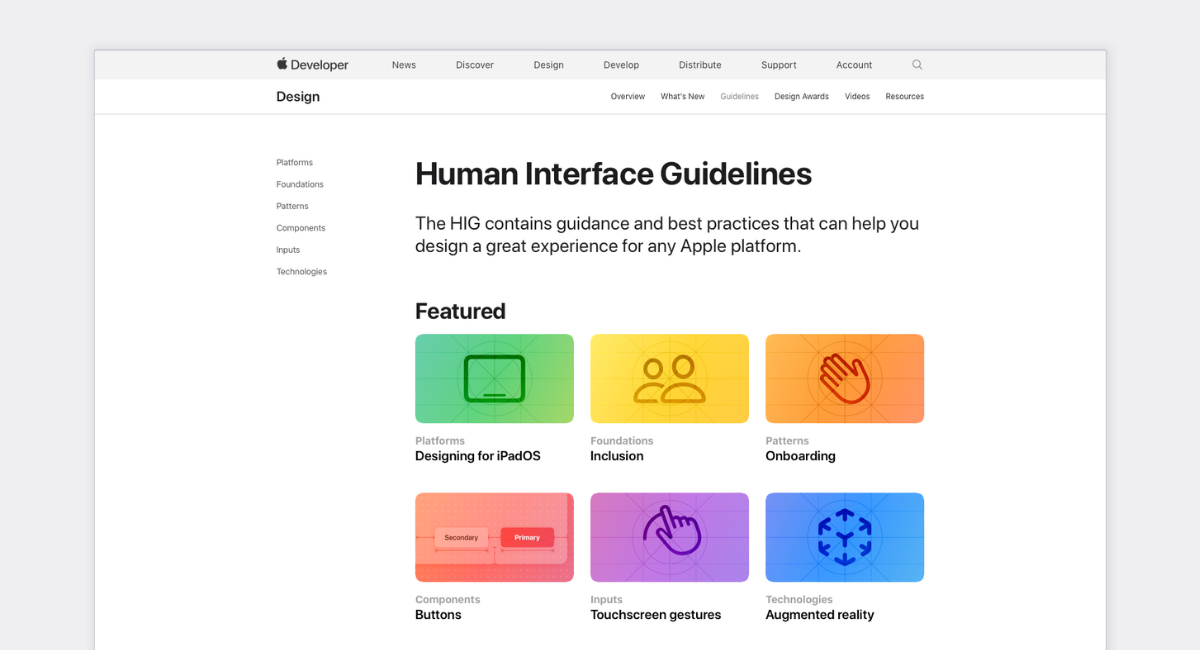This screenshot has width=1200, height=650.
Task: Go to the Videos tab
Action: 857,97
